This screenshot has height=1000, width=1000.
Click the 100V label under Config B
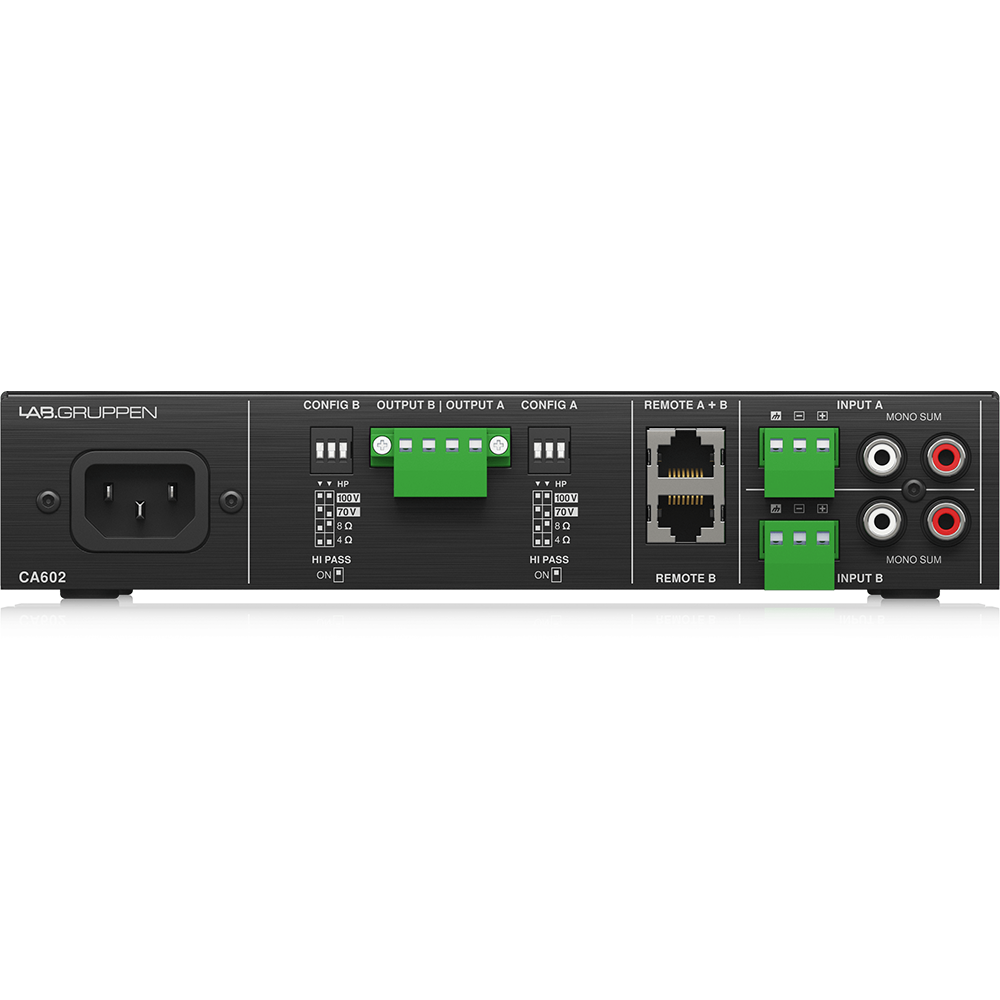[x=347, y=498]
